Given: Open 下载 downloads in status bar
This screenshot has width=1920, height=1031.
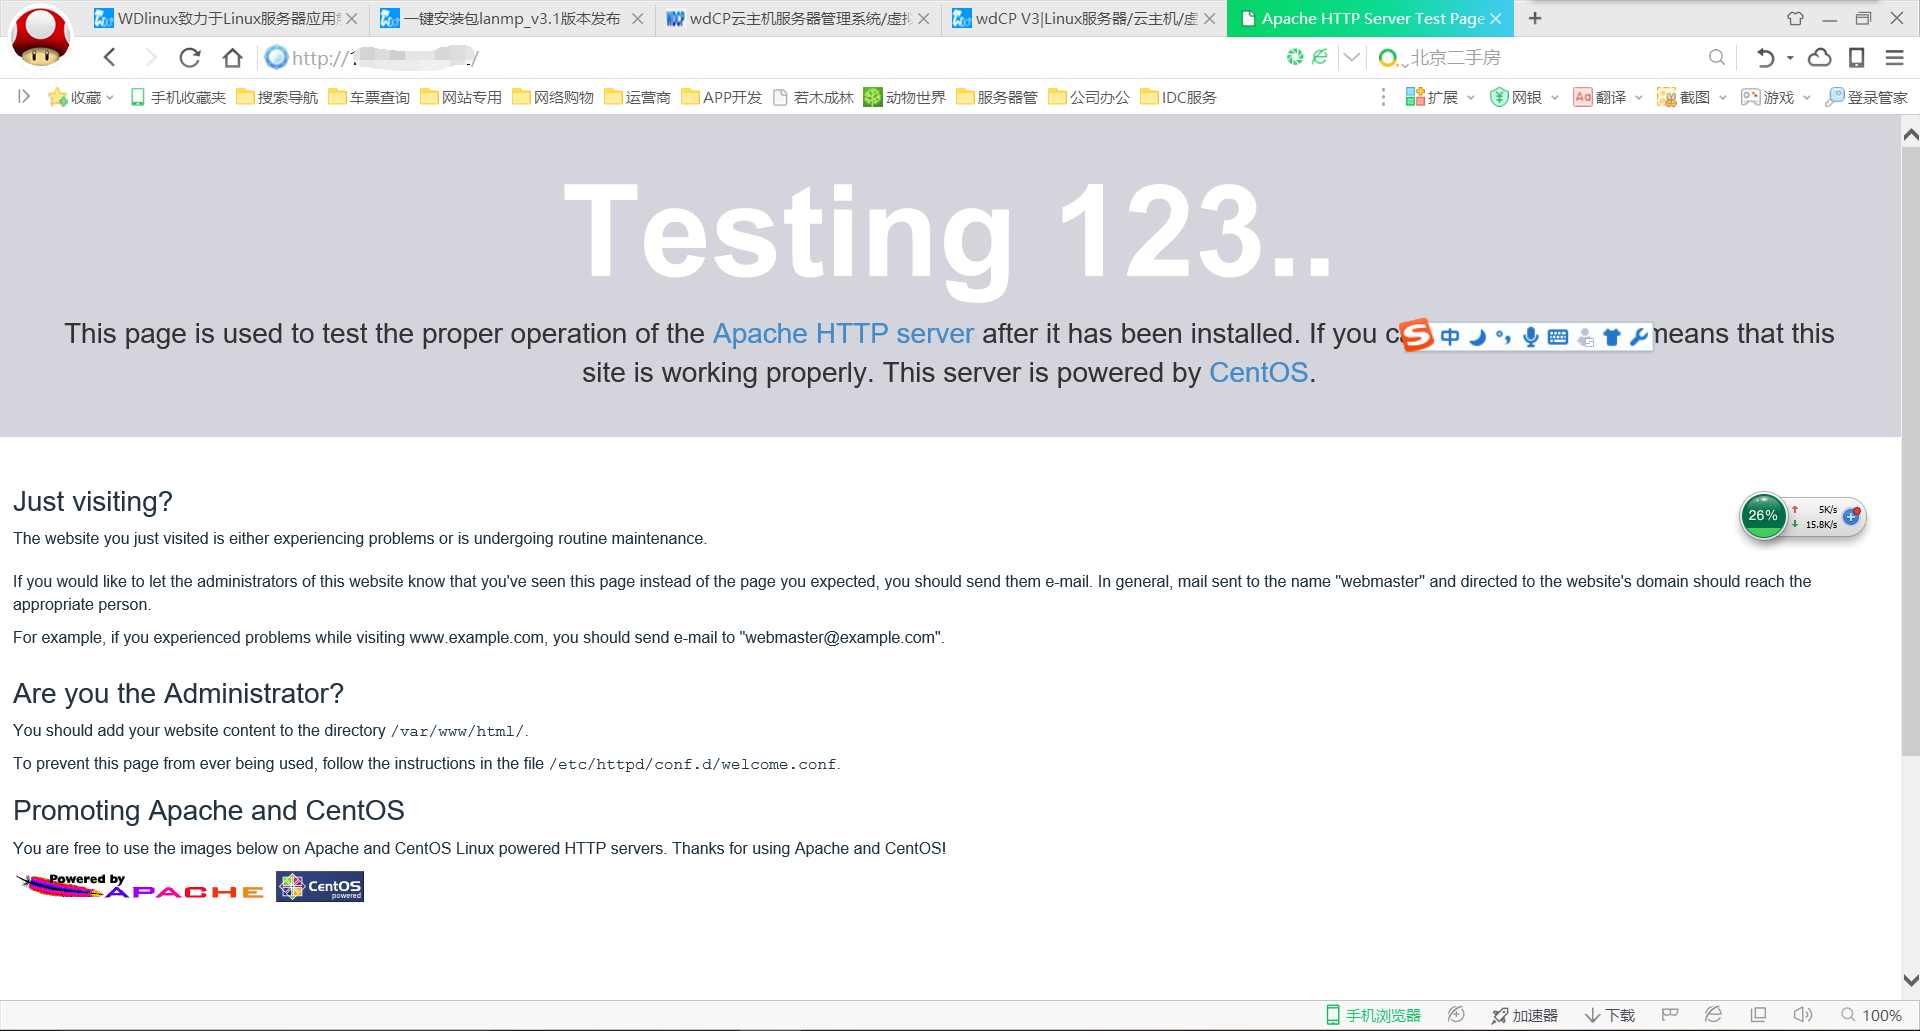Looking at the screenshot, I should click(1610, 1015).
